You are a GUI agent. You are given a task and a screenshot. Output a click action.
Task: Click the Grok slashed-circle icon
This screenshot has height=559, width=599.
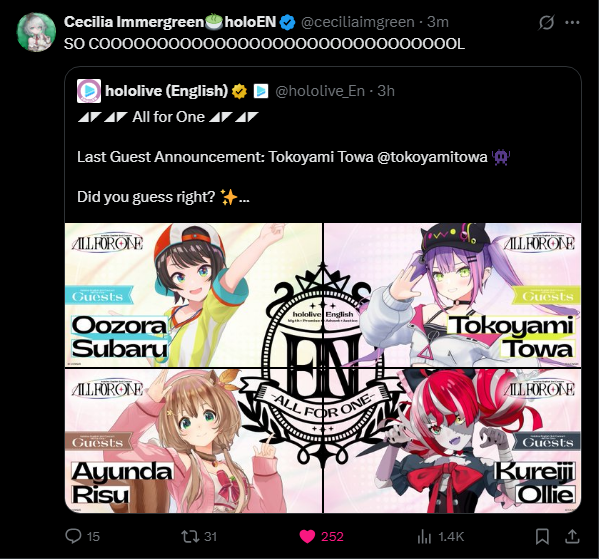(546, 23)
